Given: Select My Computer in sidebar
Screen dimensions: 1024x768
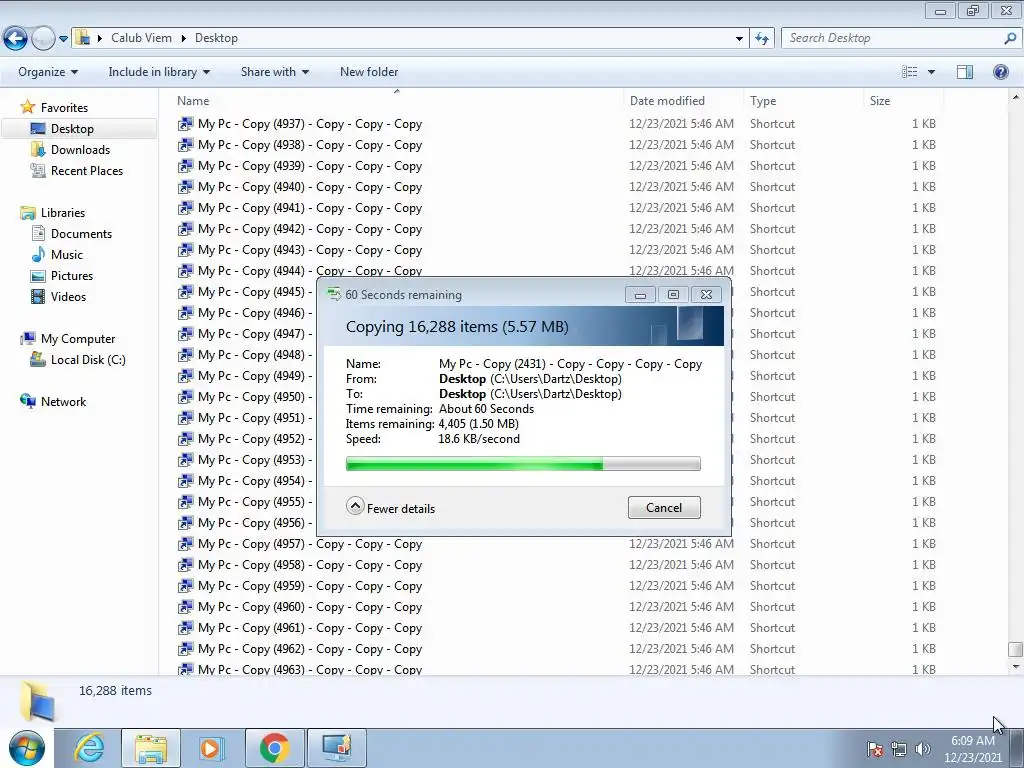Looking at the screenshot, I should point(78,338).
